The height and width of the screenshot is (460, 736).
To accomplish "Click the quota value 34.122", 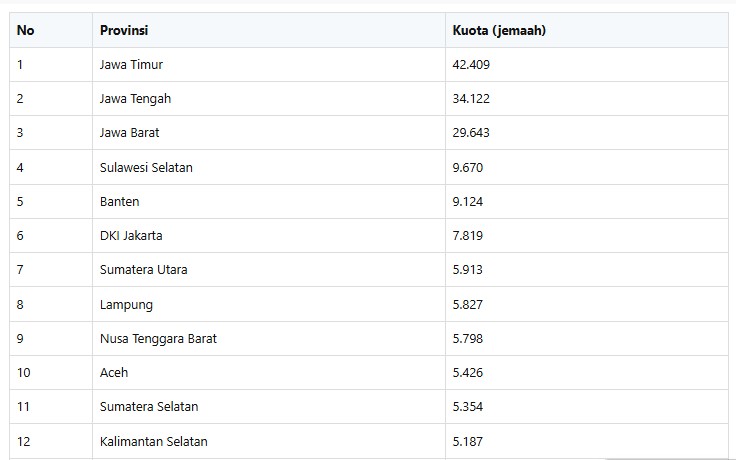I will 471,99.
